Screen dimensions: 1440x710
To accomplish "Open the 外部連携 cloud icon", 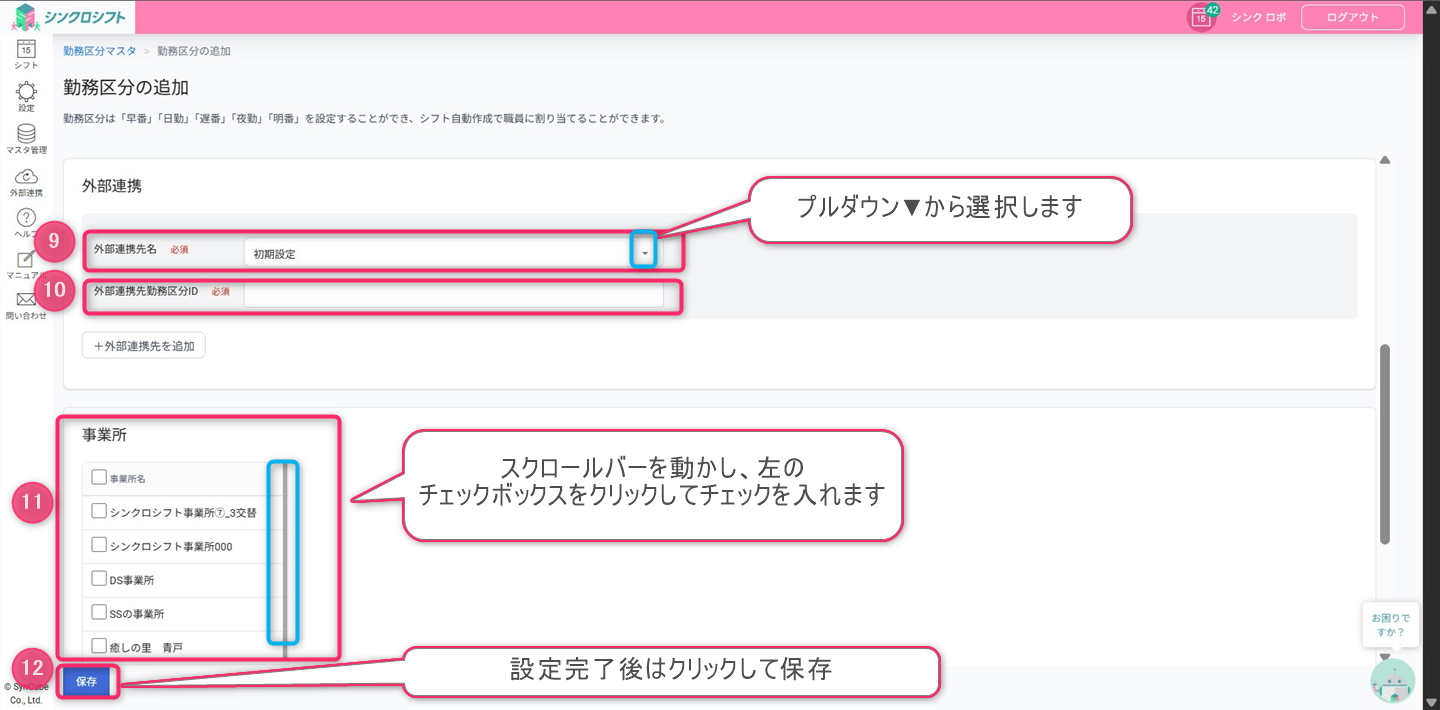I will 26,177.
